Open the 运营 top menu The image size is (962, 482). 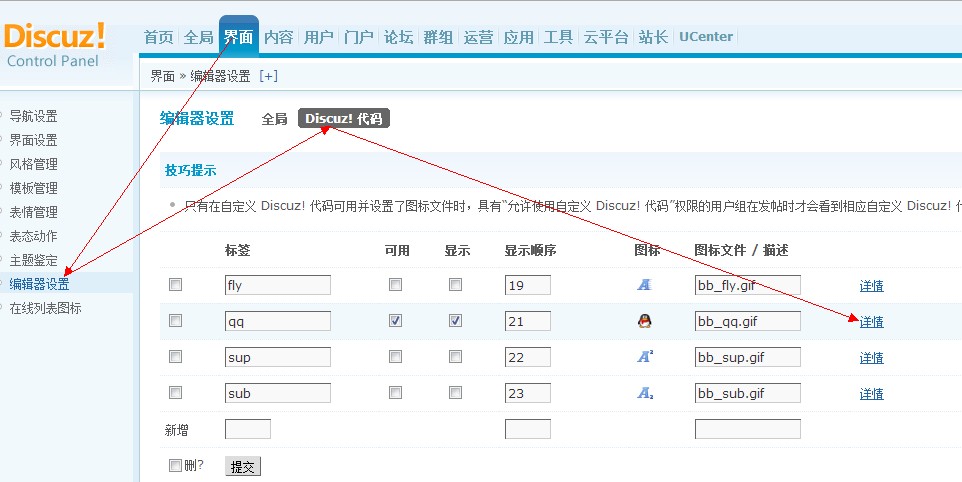tap(479, 37)
